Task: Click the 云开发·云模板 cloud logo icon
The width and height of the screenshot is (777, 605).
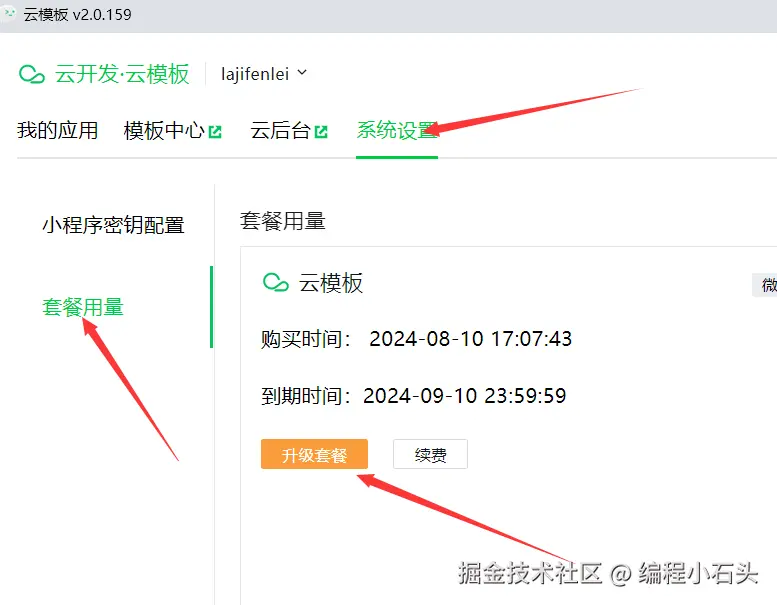Action: [32, 74]
